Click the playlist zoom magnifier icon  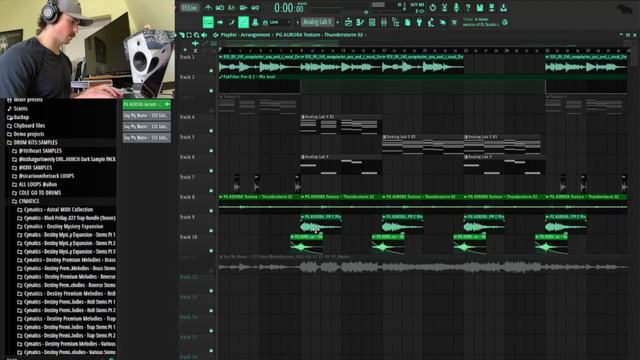pos(197,35)
